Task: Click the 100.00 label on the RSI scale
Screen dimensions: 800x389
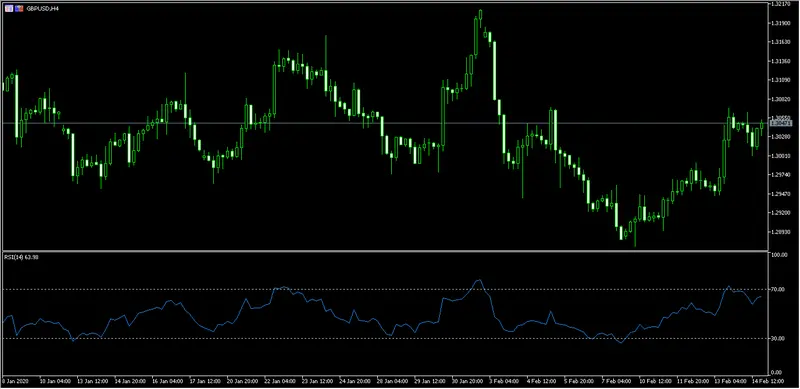Action: (x=779, y=254)
